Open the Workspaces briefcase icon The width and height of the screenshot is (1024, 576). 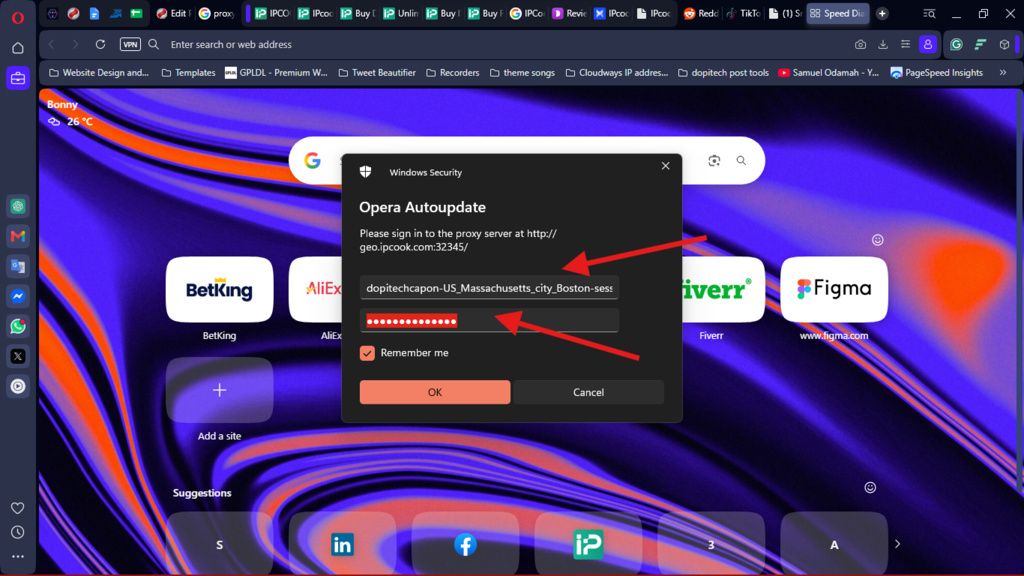tap(18, 78)
